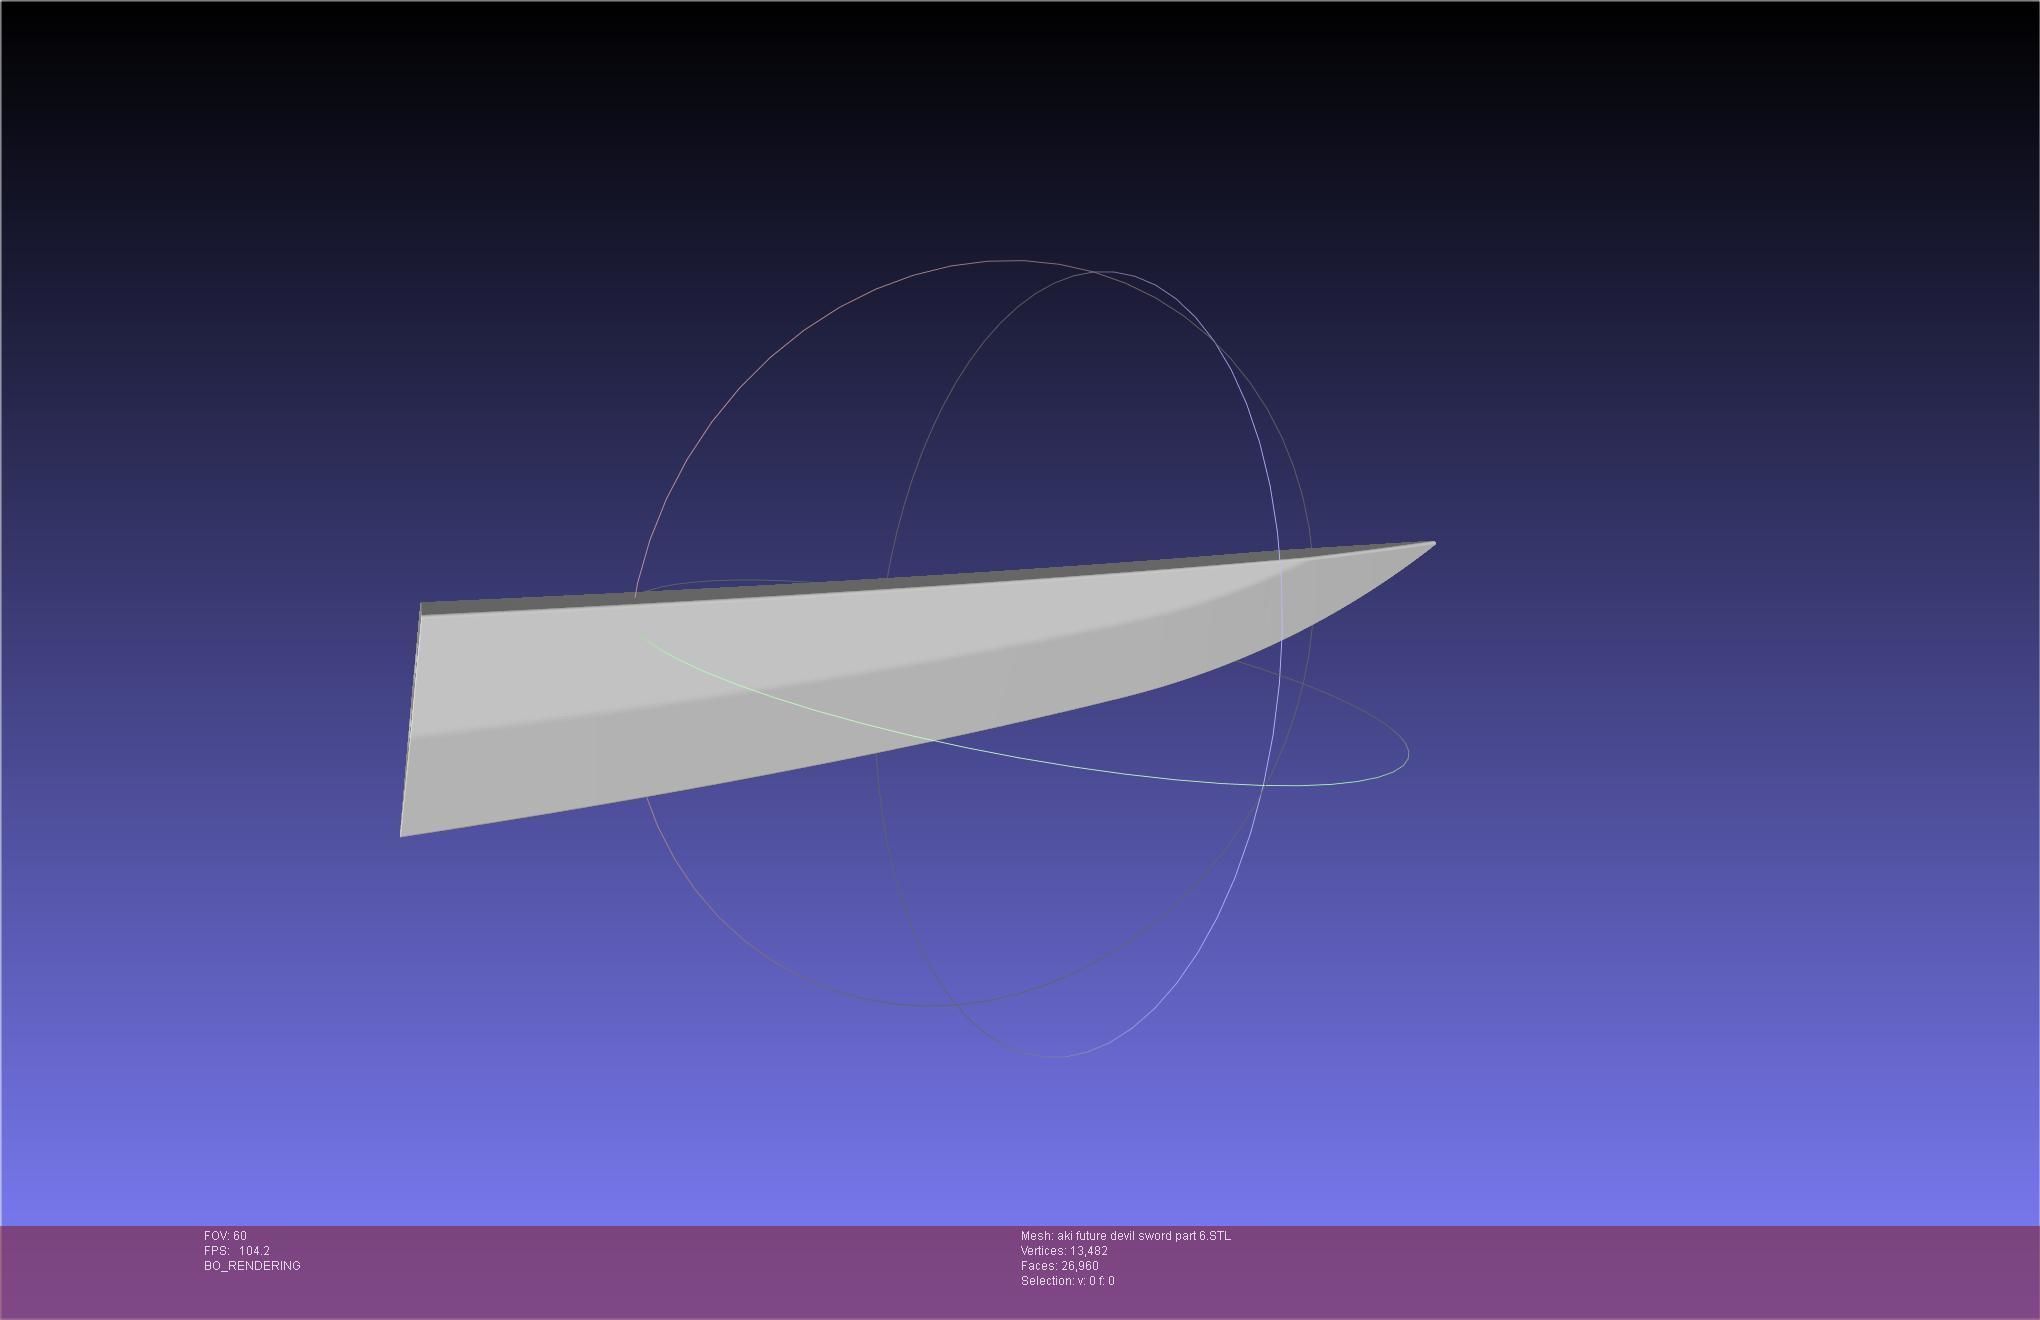Select the mesh name 'aki future devil sword part 6.STL'
2040x1320 pixels.
[x=1144, y=1236]
